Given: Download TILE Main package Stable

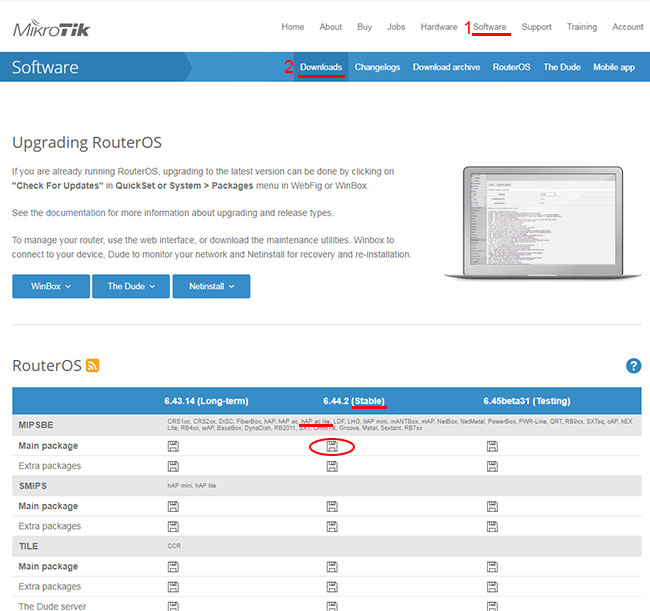Looking at the screenshot, I should (332, 567).
